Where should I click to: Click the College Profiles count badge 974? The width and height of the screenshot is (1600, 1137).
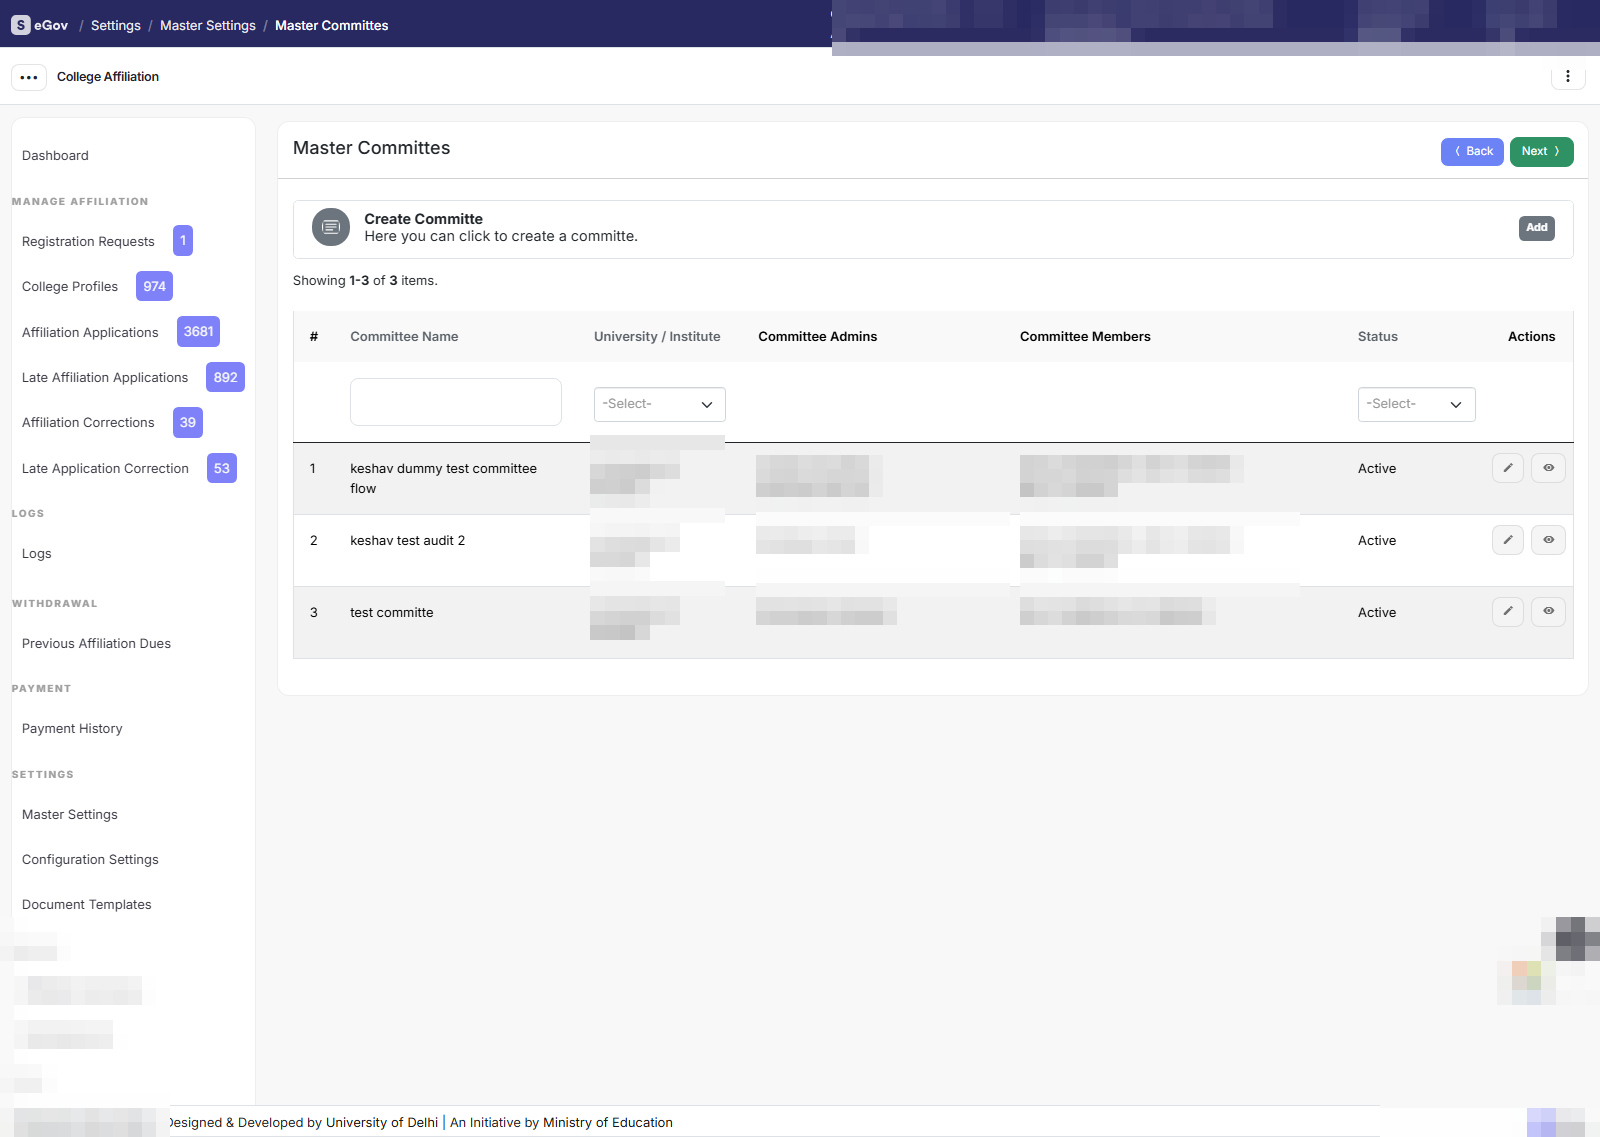pyautogui.click(x=154, y=286)
